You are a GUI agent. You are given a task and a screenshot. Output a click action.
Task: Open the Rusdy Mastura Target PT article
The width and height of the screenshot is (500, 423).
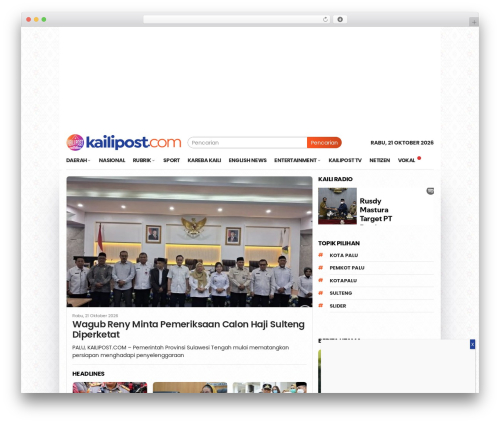click(x=376, y=210)
